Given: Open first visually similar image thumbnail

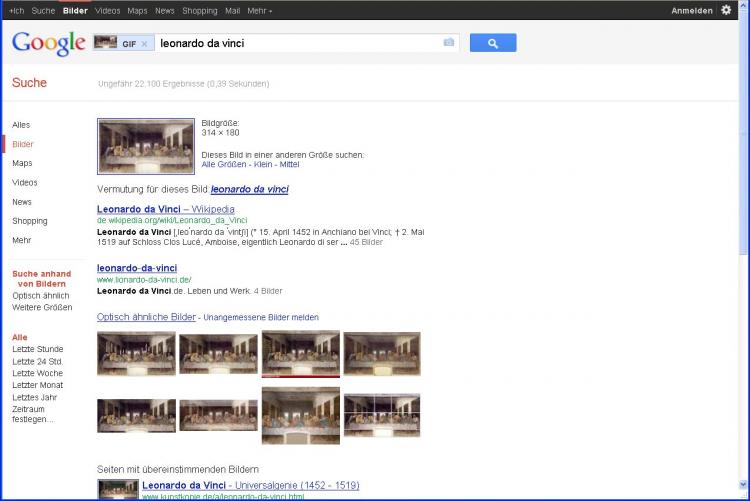Looking at the screenshot, I should coord(136,353).
